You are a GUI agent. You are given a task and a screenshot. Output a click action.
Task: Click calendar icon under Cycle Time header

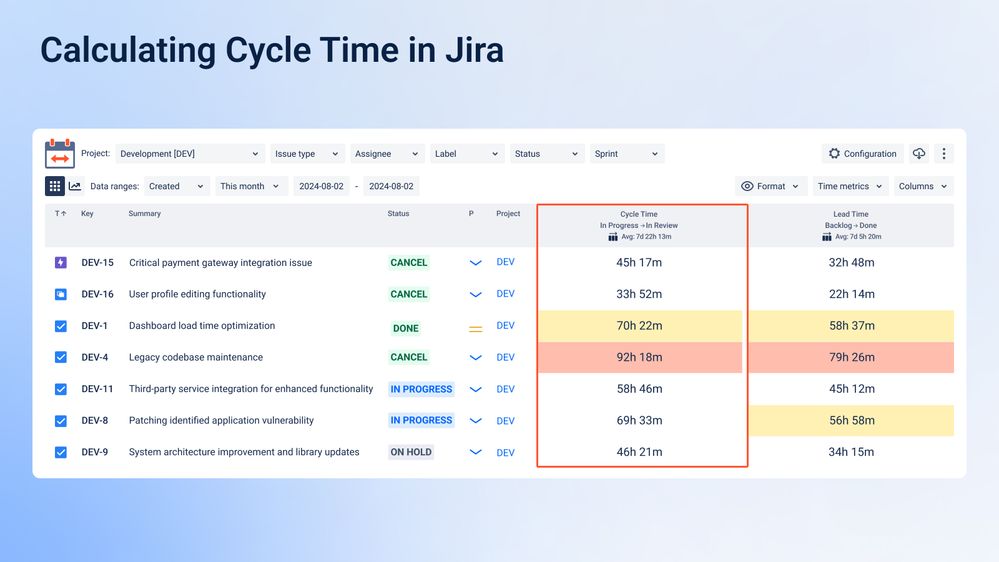(x=613, y=236)
